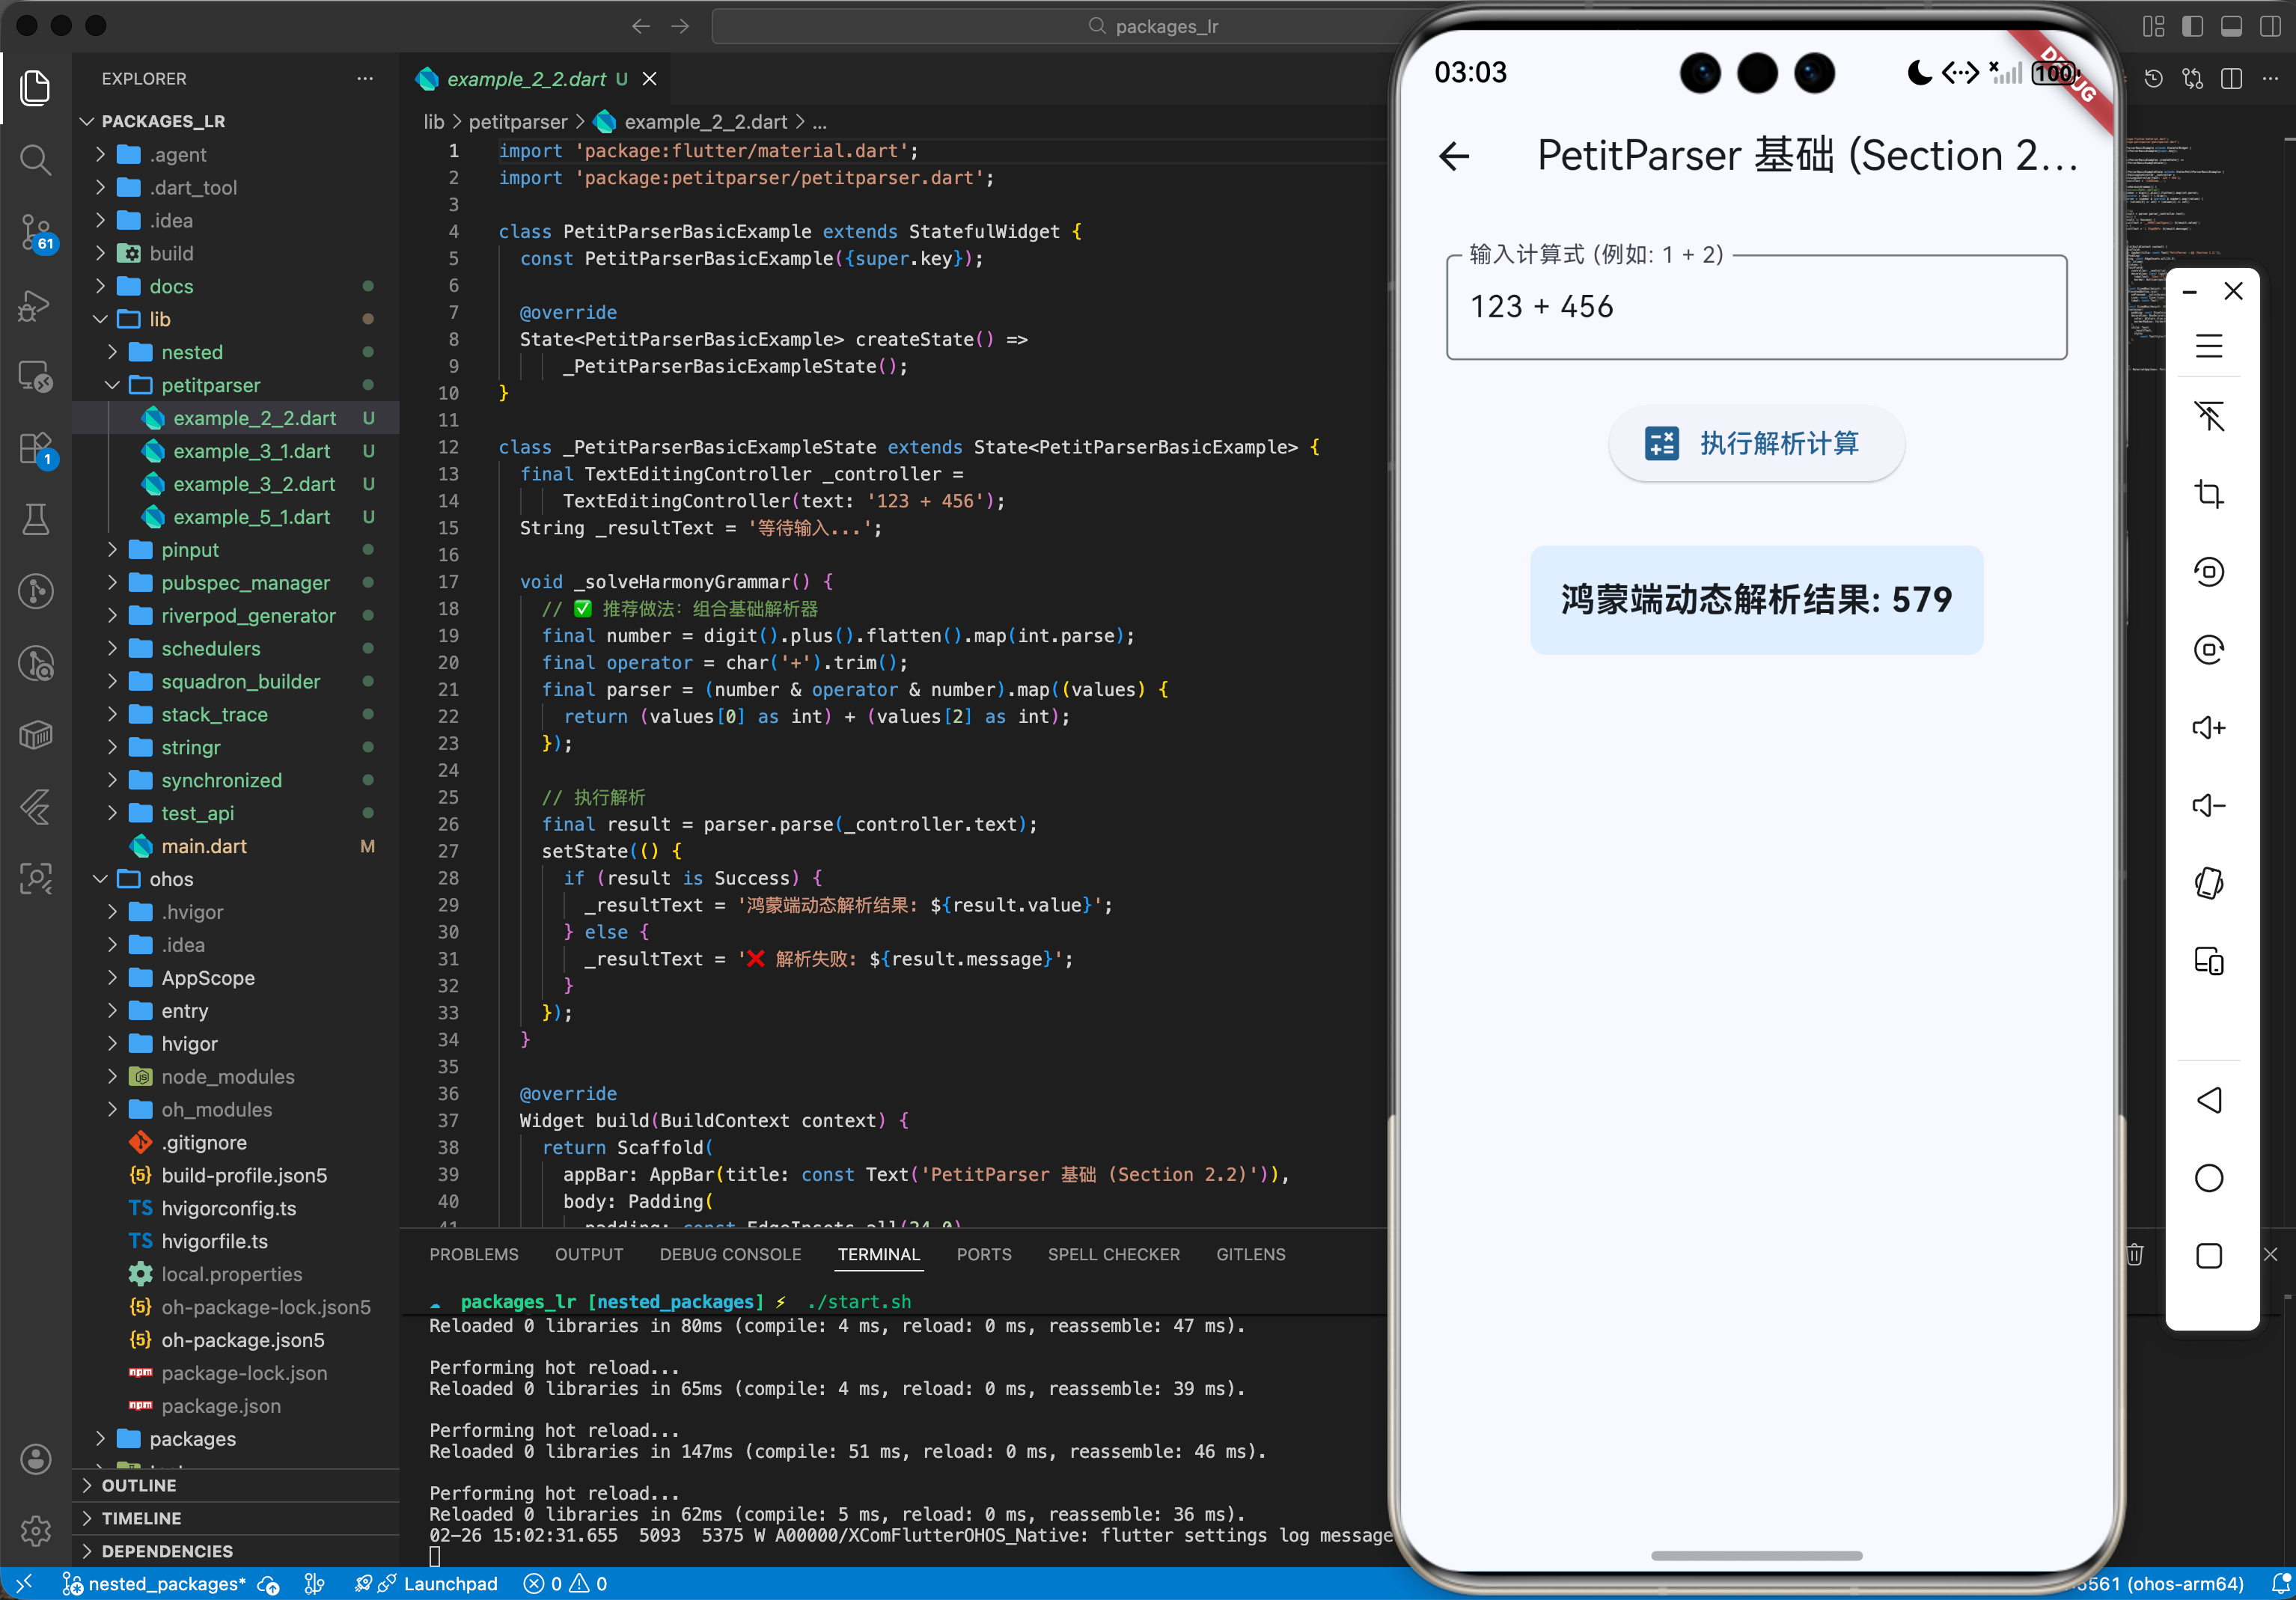Click the notifications bell in status bar
The image size is (2296, 1600).
2281,1584
